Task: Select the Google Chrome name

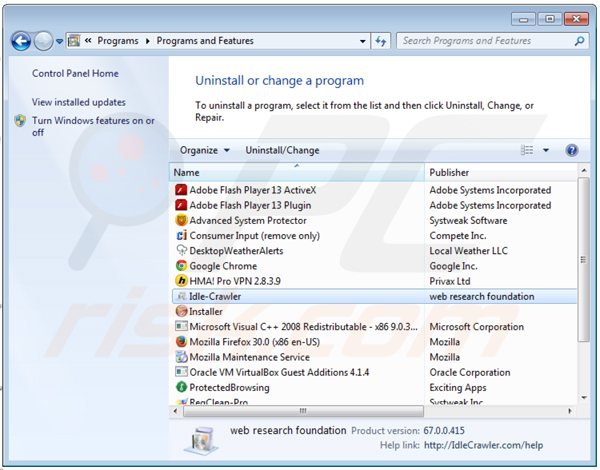Action: 223,266
